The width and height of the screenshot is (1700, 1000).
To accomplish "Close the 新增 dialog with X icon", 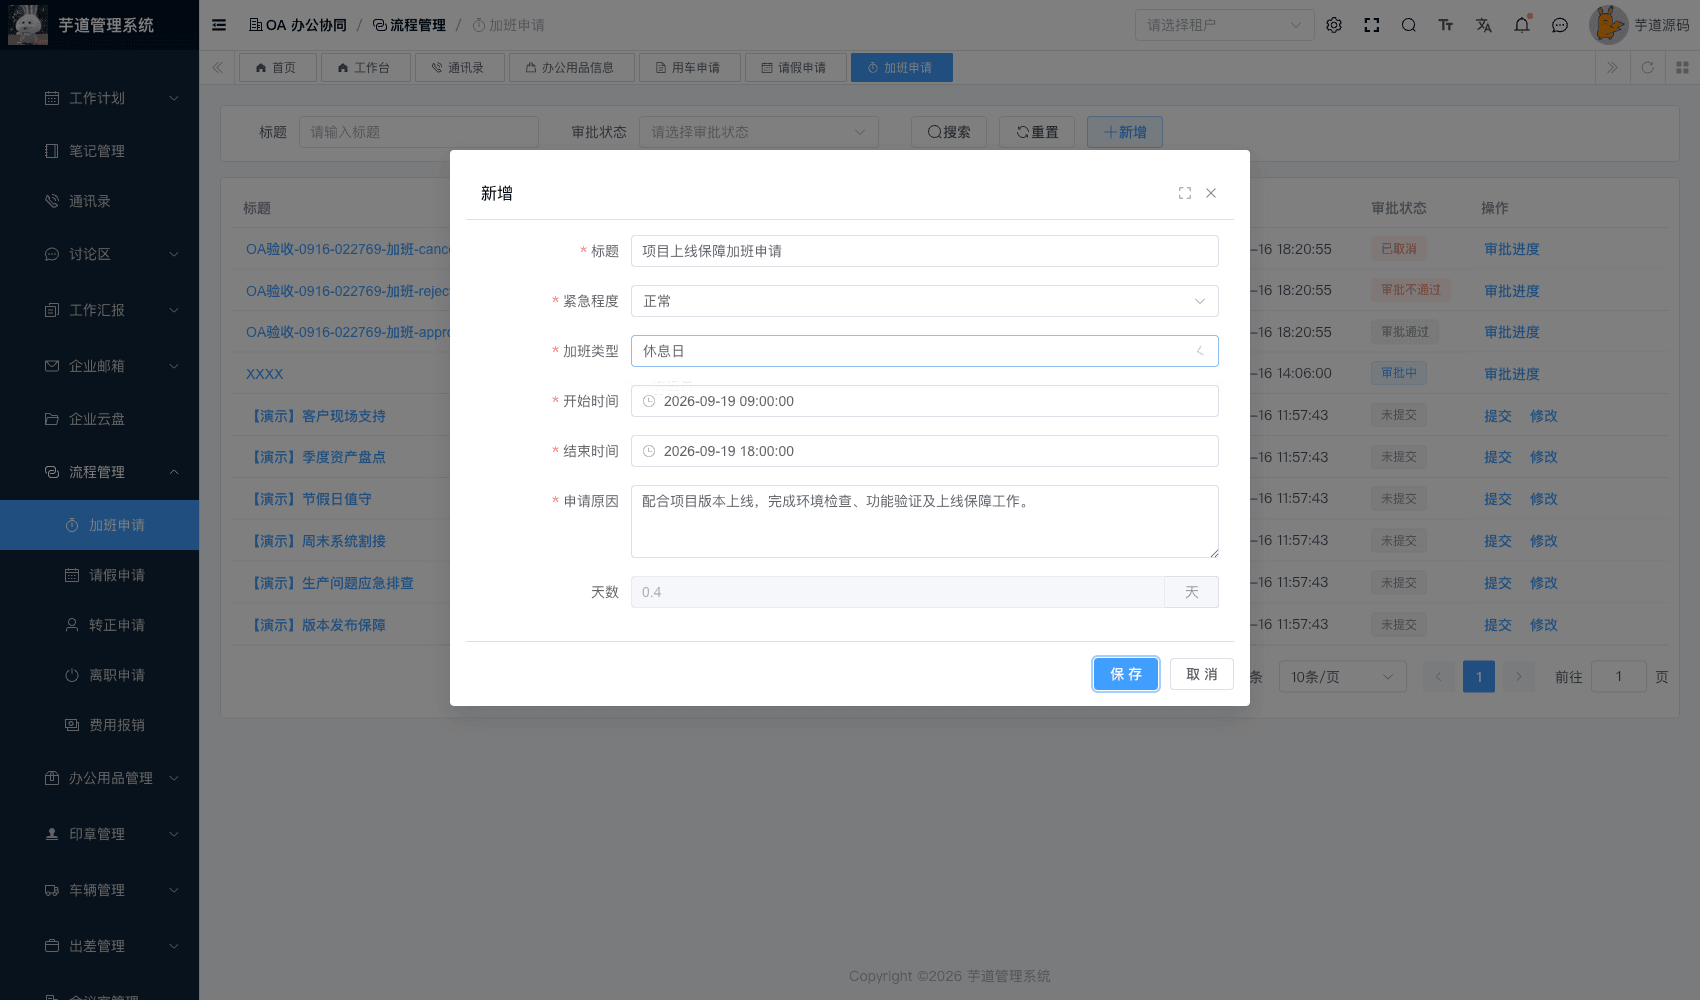I will pos(1211,193).
